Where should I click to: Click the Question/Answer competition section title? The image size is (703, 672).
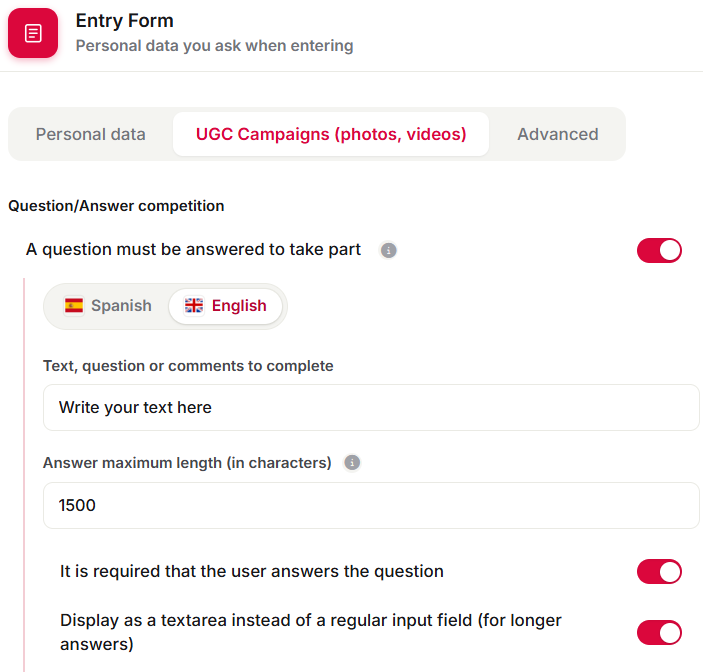click(x=116, y=206)
